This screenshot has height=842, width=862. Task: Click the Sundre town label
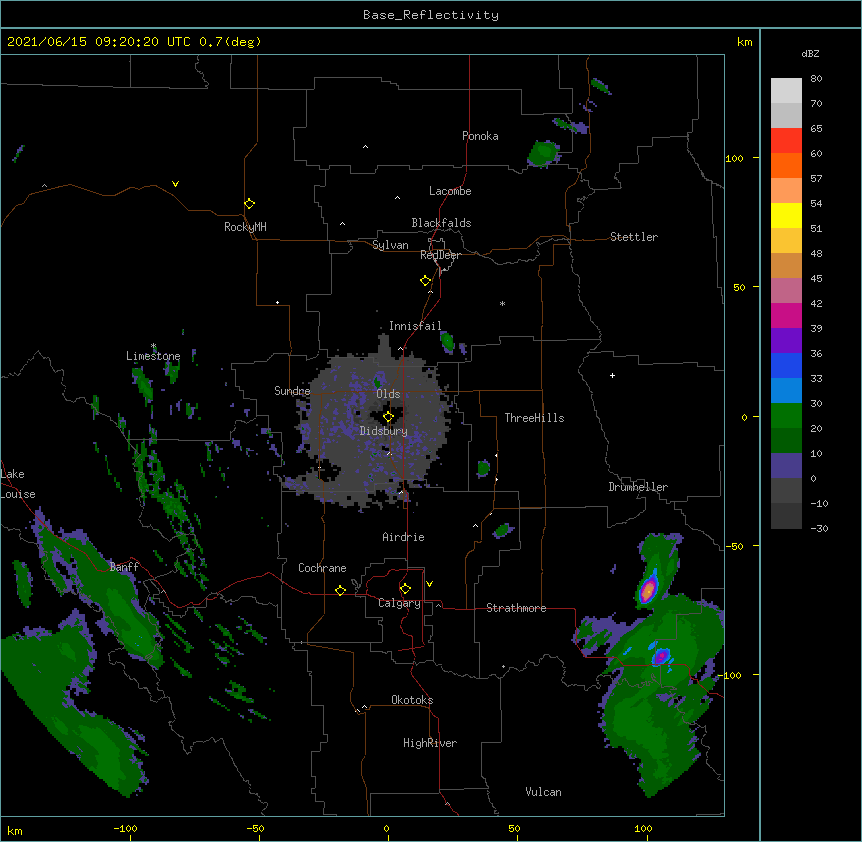pyautogui.click(x=292, y=391)
